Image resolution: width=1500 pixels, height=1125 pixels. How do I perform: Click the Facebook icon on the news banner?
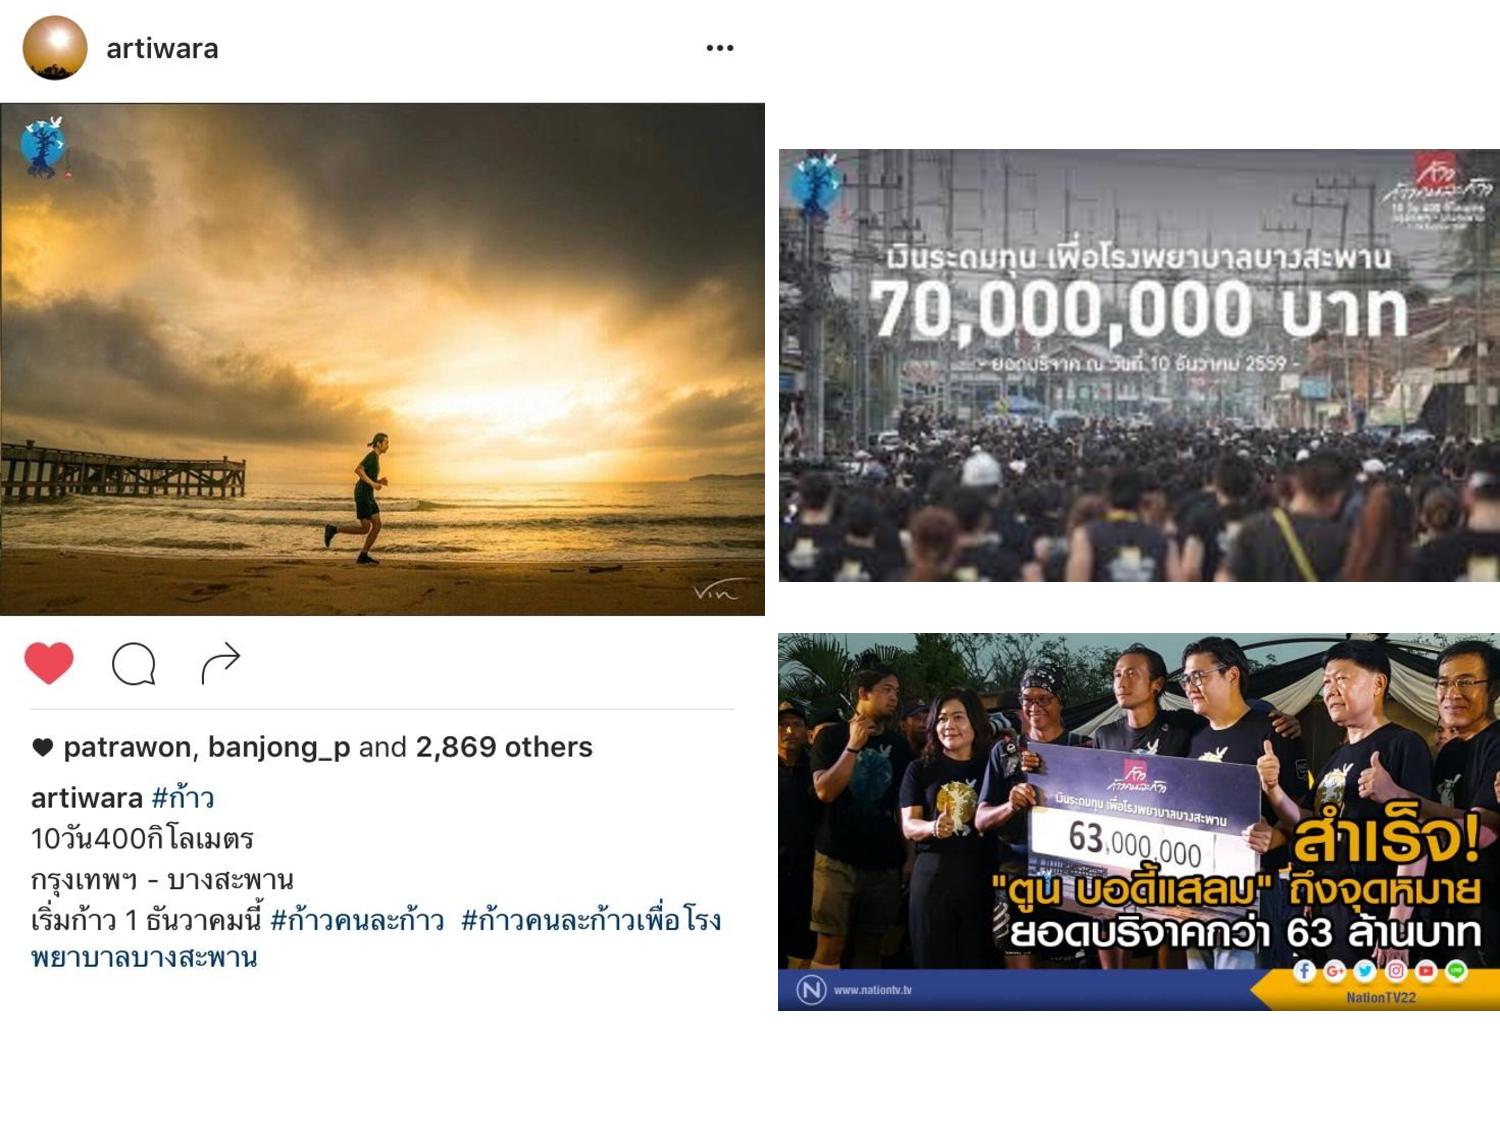click(x=1304, y=970)
